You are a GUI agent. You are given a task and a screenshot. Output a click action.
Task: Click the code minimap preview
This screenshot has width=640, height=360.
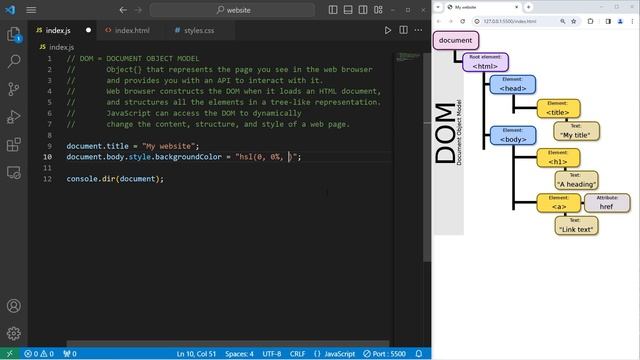409,57
